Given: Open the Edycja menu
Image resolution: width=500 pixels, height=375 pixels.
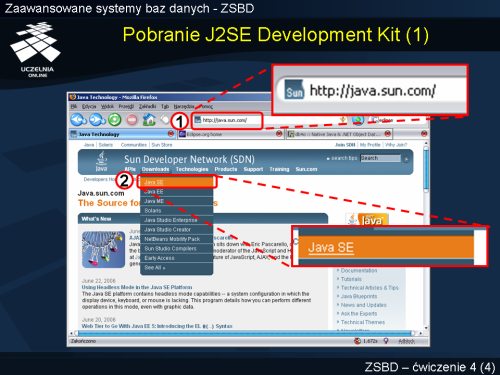Looking at the screenshot, I should 89,106.
